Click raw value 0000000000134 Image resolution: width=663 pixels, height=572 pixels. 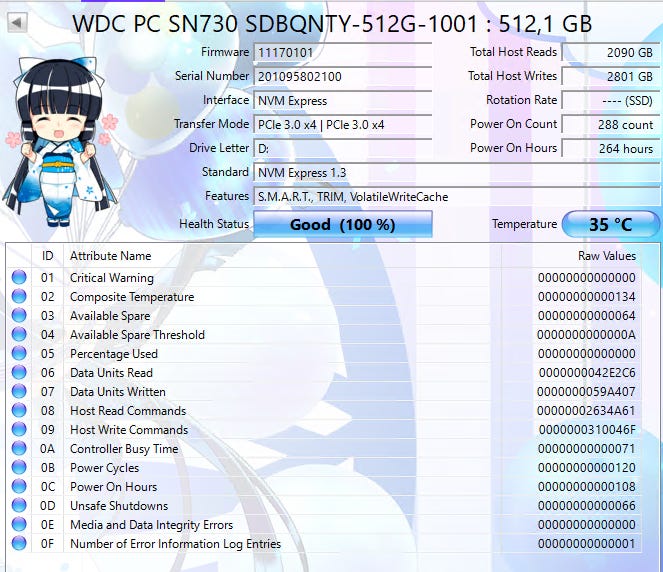pos(586,297)
